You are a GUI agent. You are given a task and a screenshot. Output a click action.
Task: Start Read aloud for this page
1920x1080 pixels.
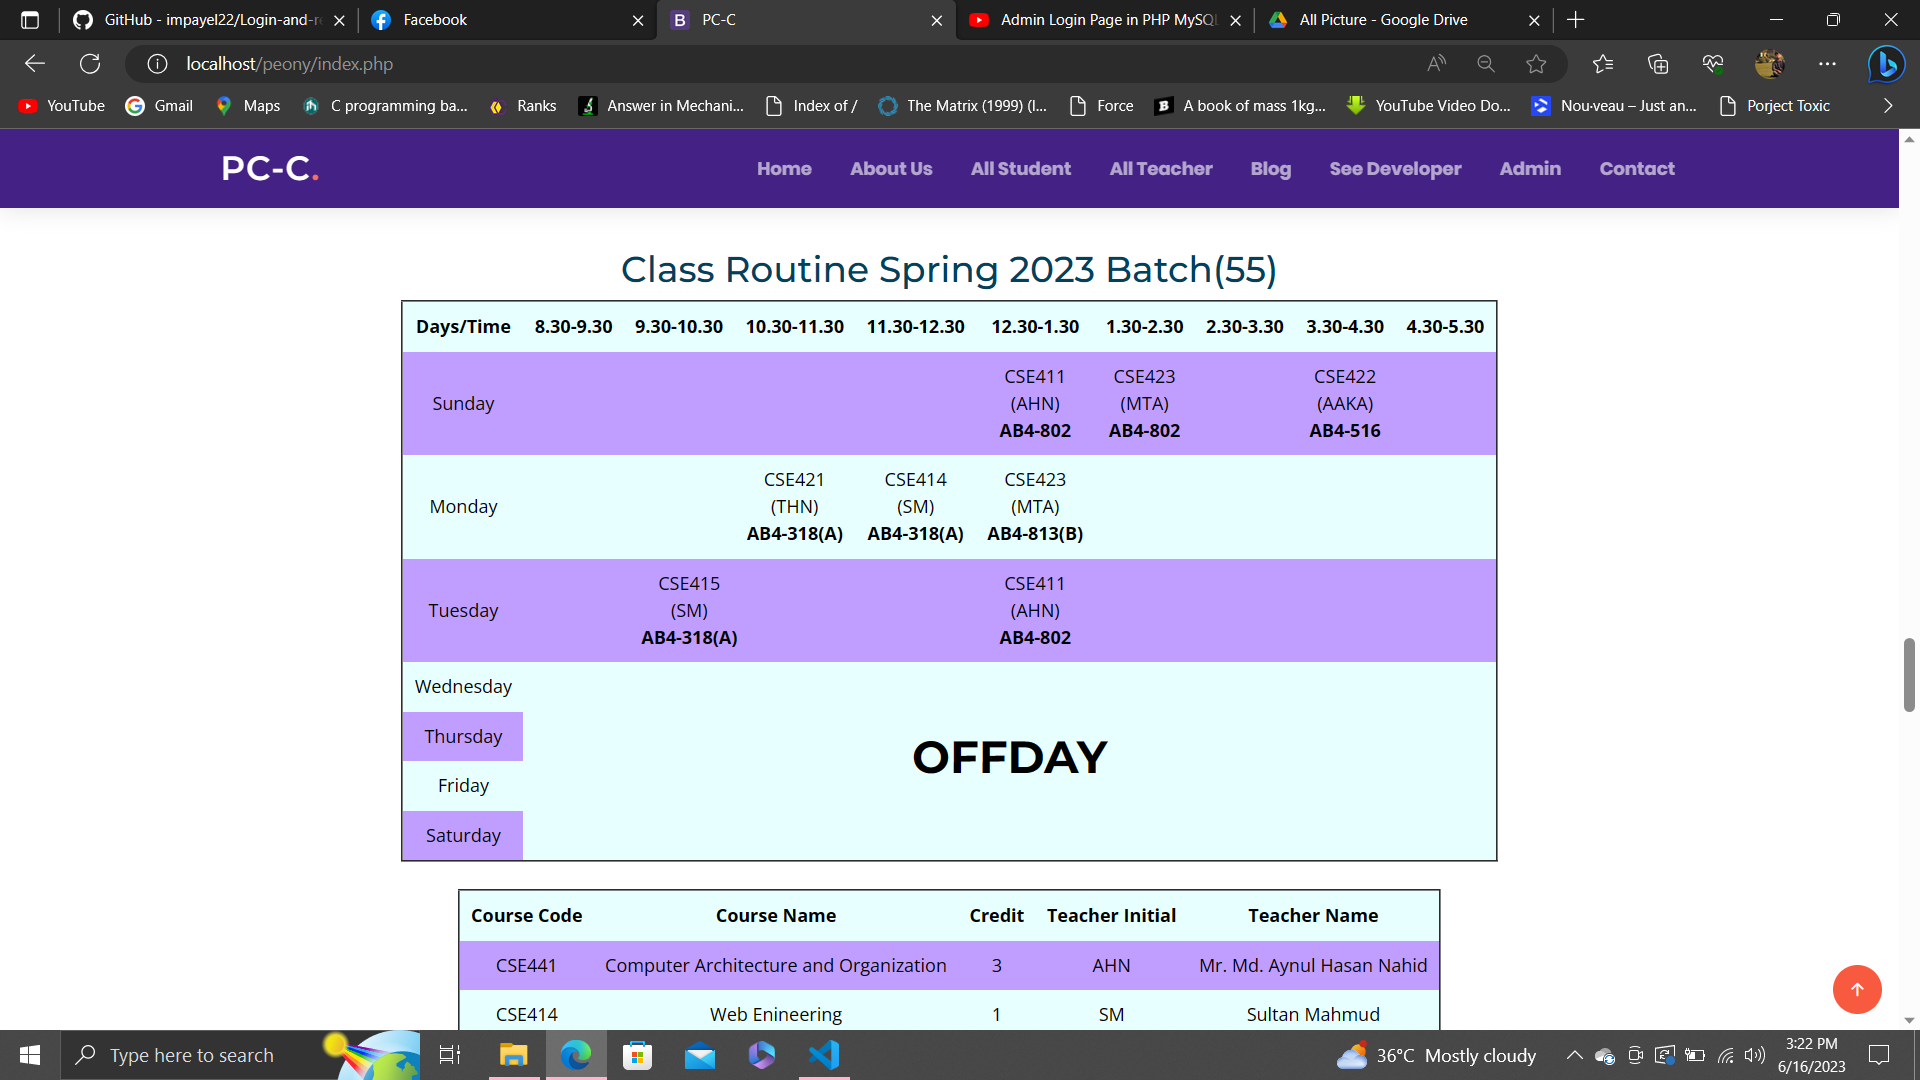click(x=1437, y=63)
